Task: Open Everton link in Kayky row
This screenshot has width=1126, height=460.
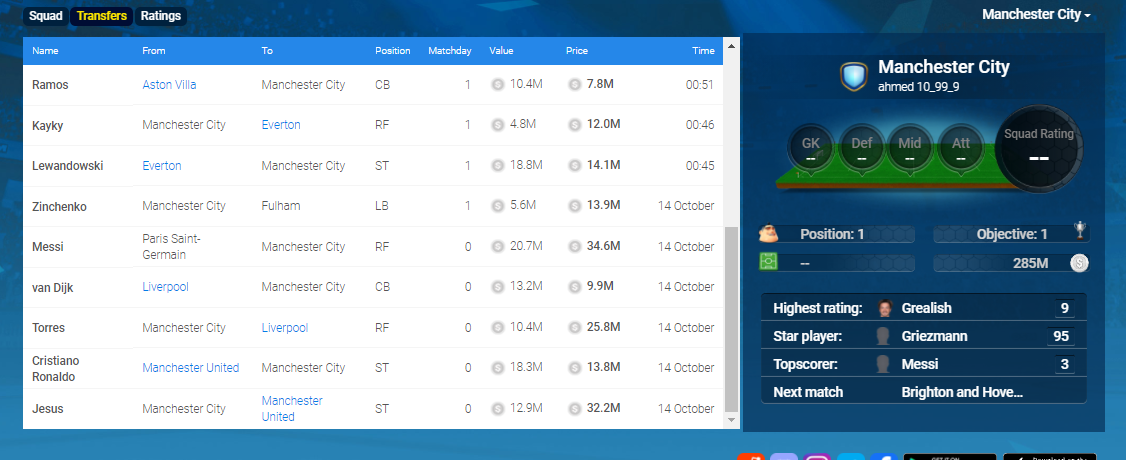Action: click(281, 125)
